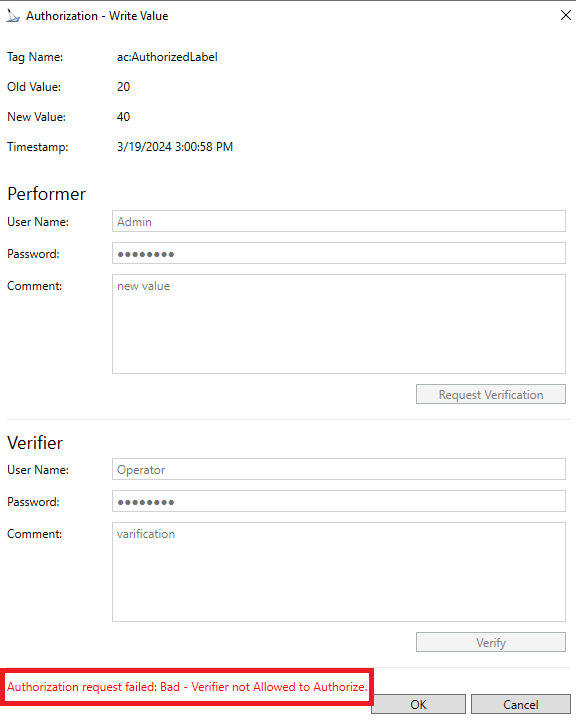Click the application icon in title bar

[13, 16]
